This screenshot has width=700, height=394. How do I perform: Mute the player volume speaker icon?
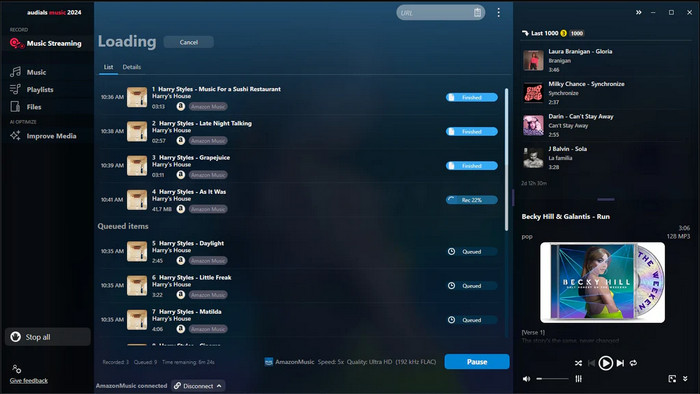(x=527, y=379)
